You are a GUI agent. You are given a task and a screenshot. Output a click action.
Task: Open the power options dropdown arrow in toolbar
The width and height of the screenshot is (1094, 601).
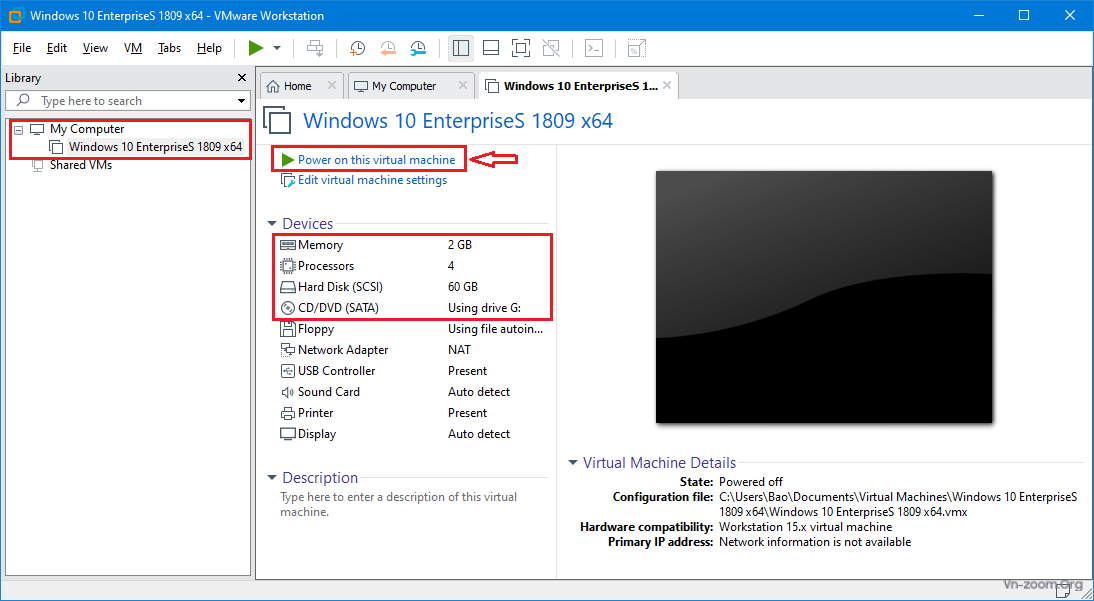(x=277, y=48)
